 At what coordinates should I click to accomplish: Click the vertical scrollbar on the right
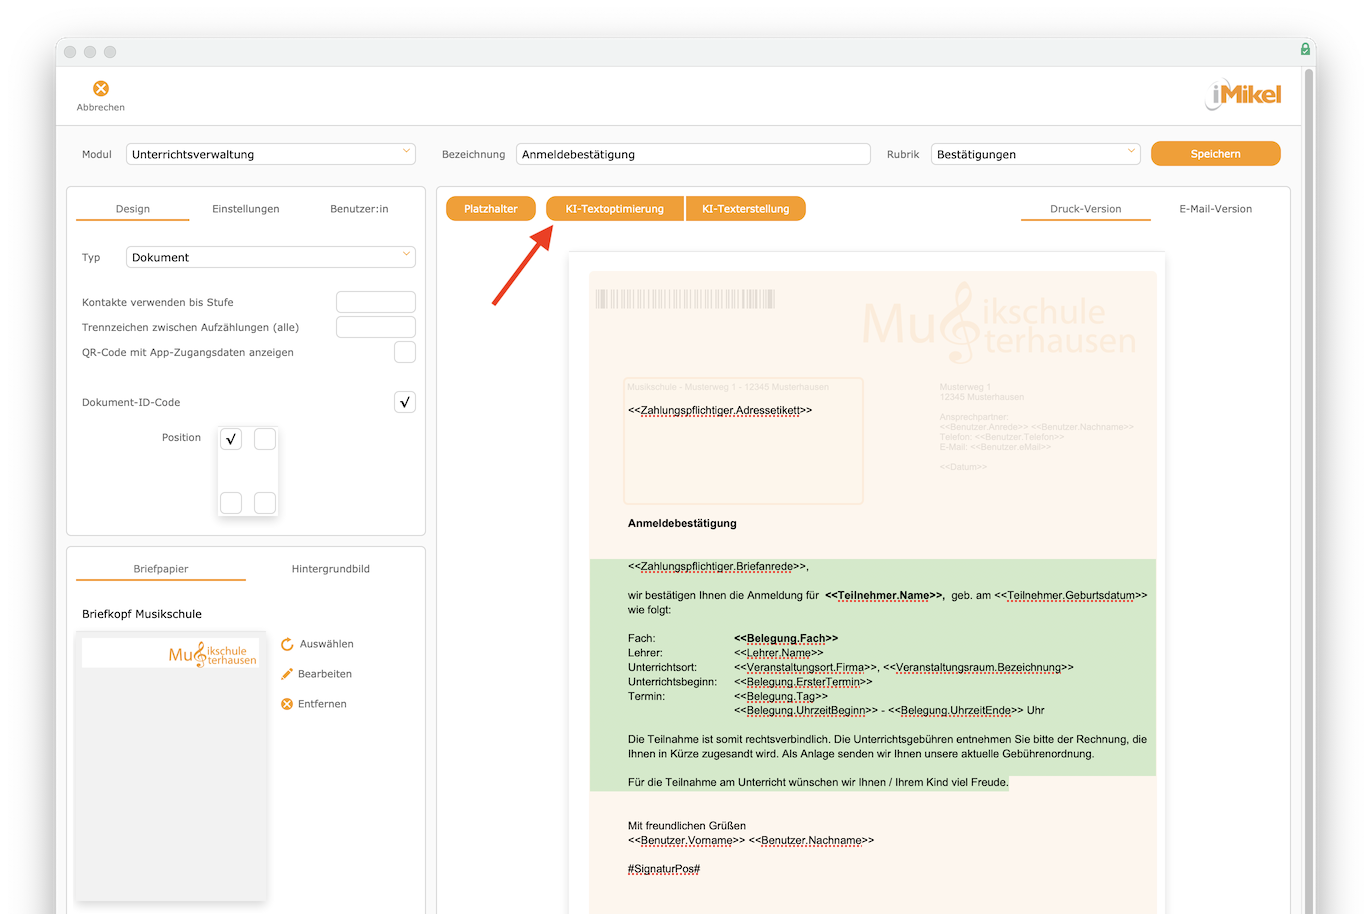pyautogui.click(x=1309, y=490)
